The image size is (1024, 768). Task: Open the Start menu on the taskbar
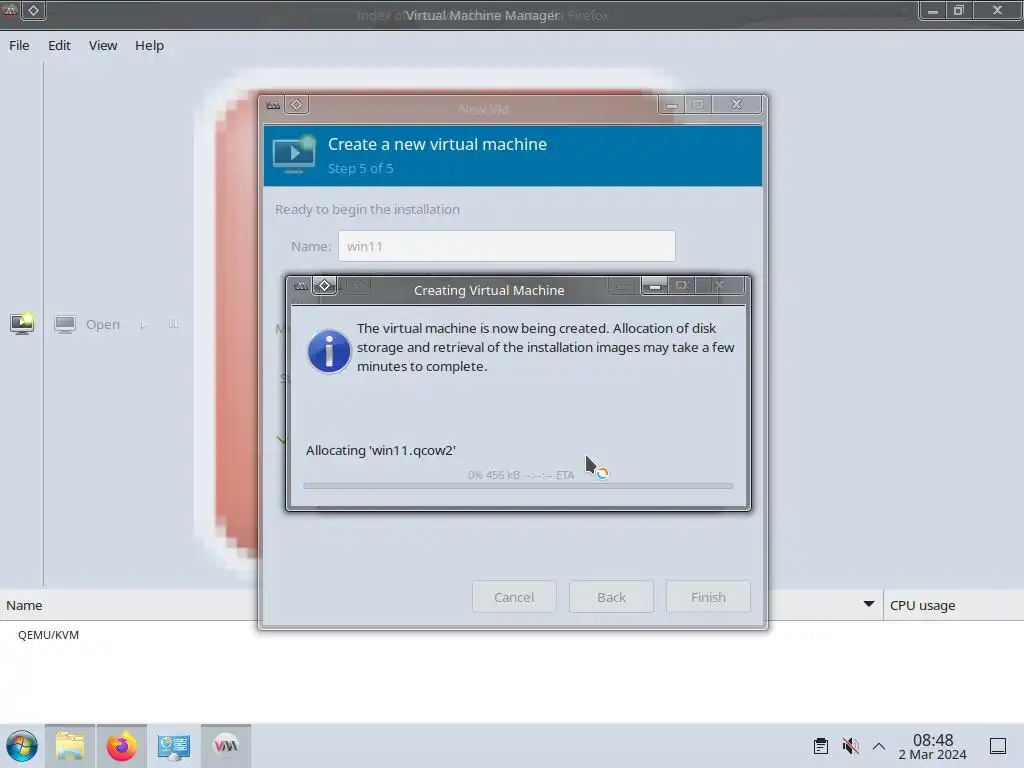tap(22, 746)
